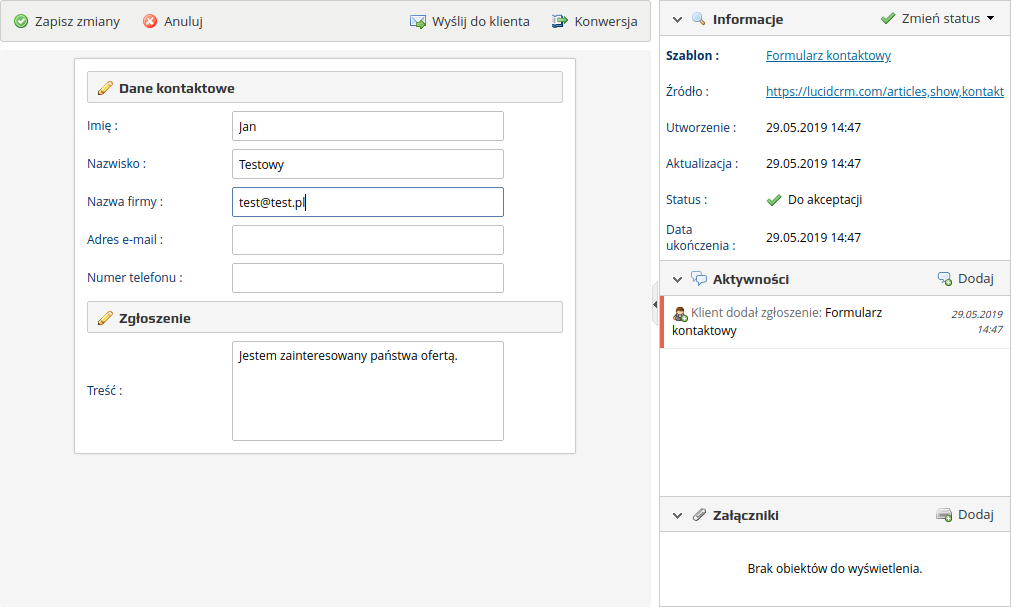Click the Utworzenie date value
Image resolution: width=1011 pixels, height=607 pixels.
click(x=814, y=128)
